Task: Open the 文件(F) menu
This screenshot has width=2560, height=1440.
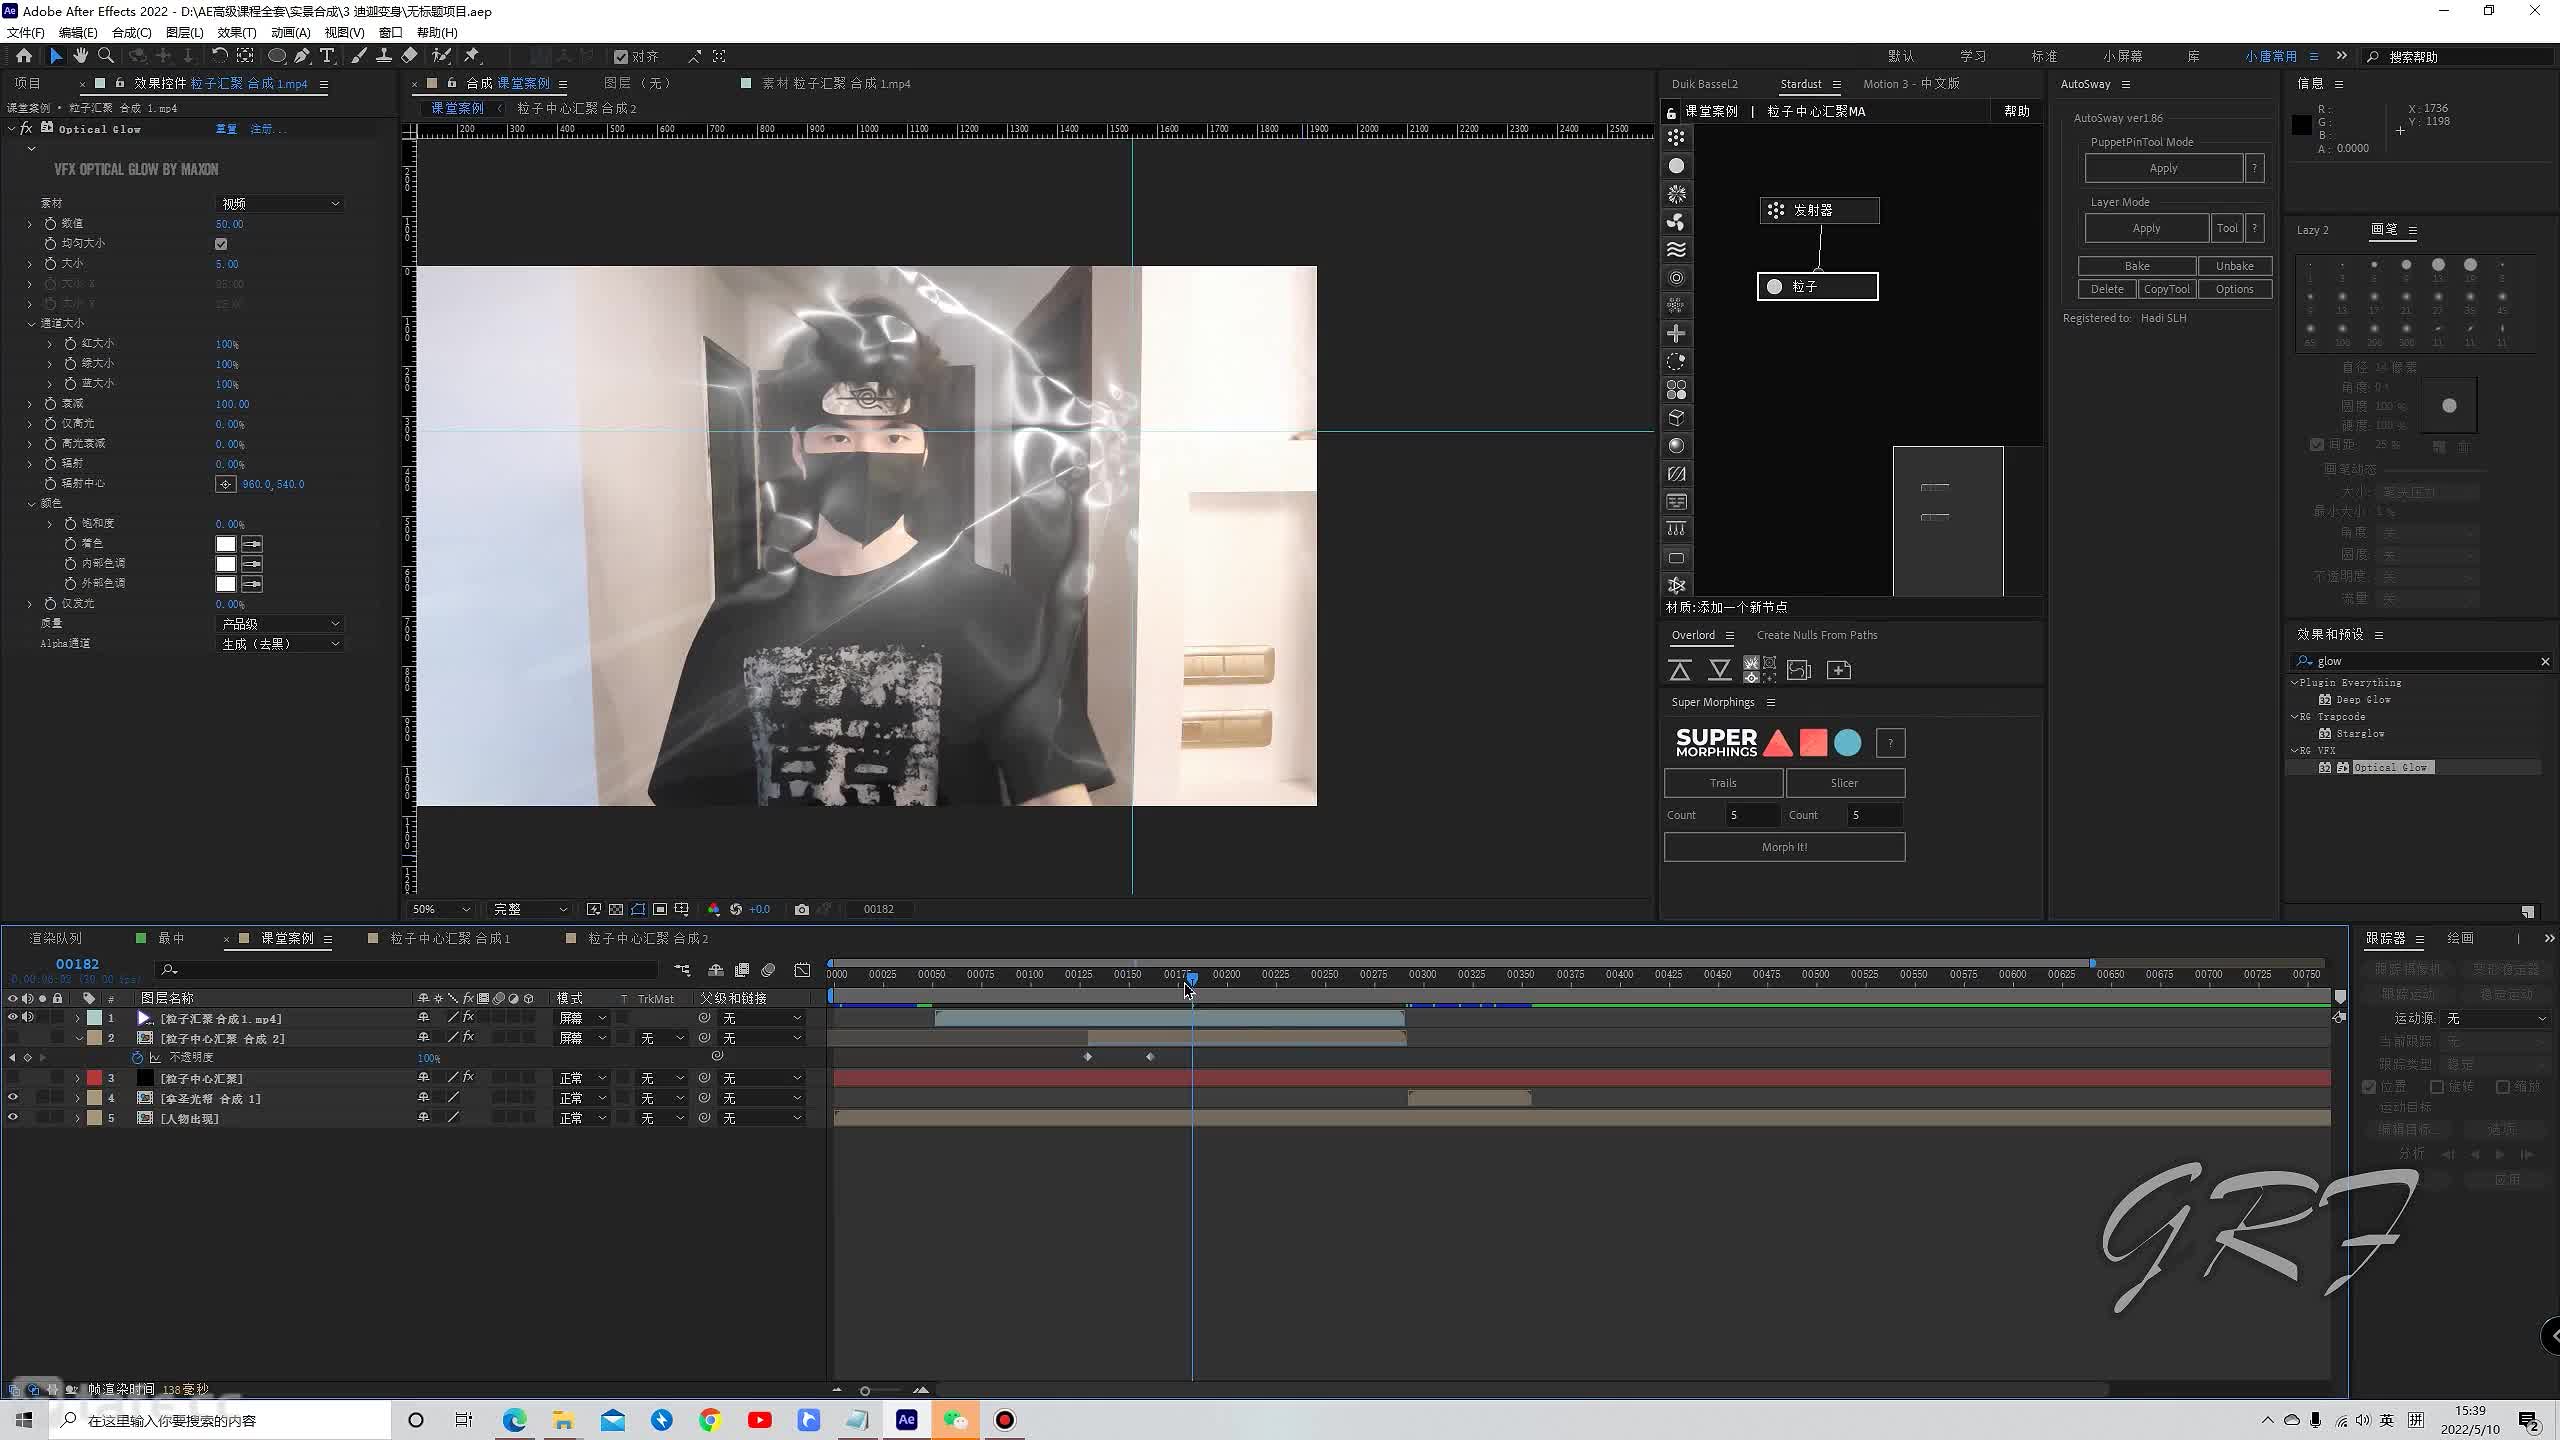Action: click(26, 32)
